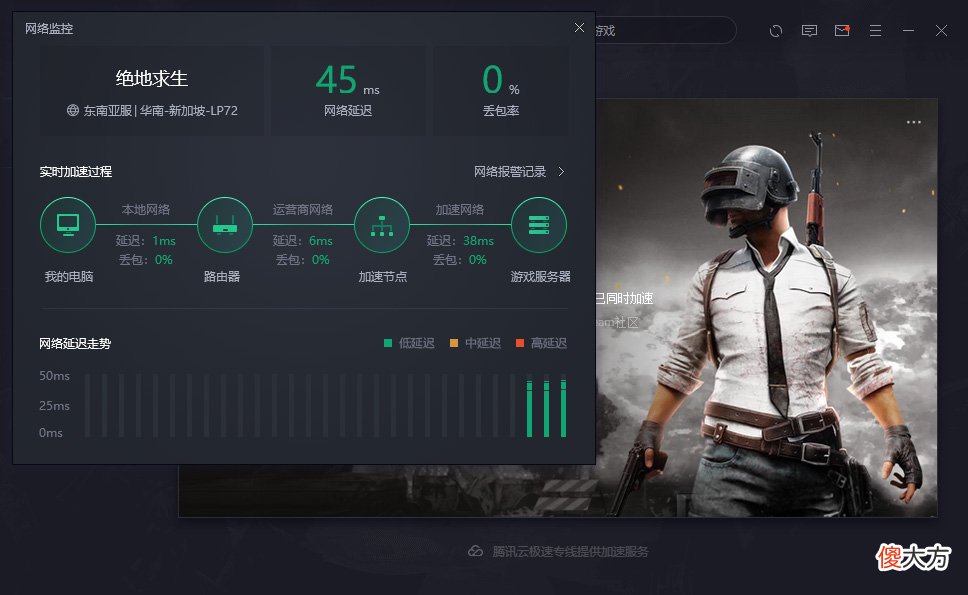Open the hamburger menu in main window
Image resolution: width=968 pixels, height=595 pixels.
point(875,30)
